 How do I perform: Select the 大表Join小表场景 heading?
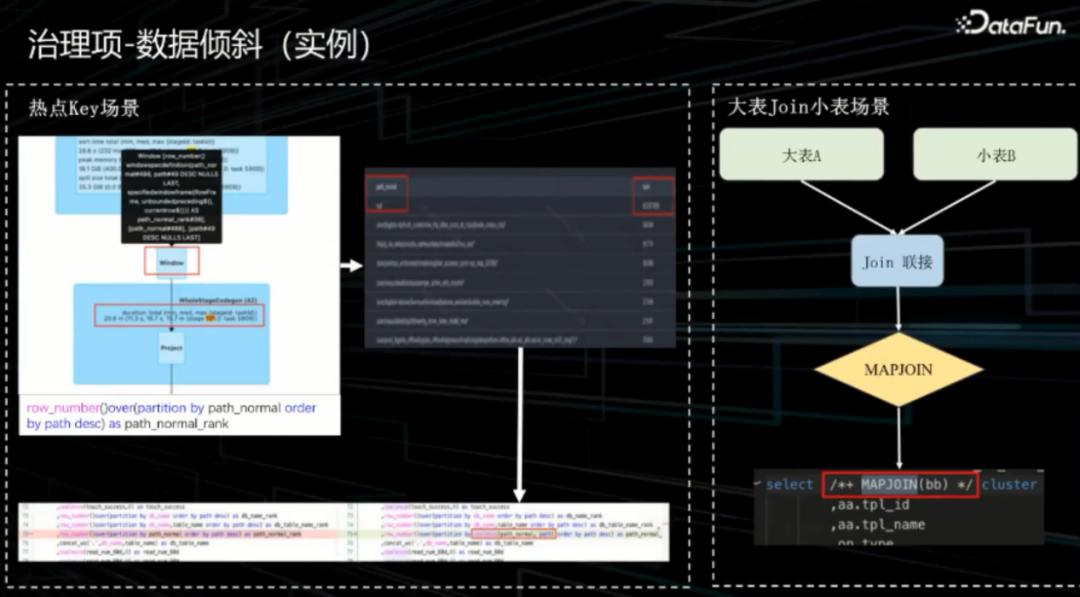[809, 107]
